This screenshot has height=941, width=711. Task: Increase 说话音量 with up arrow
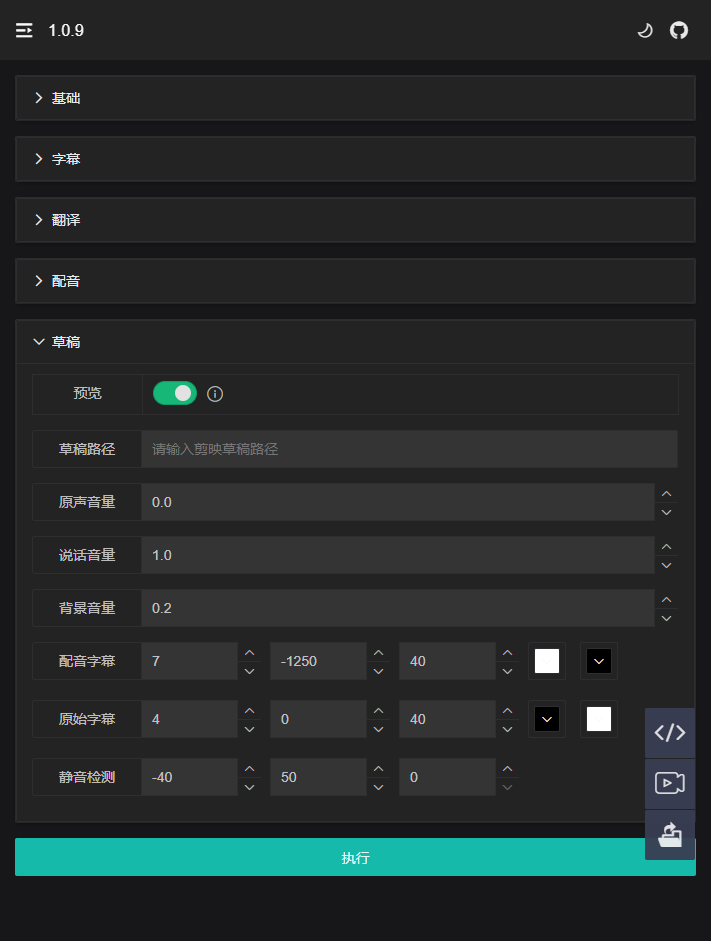[666, 546]
